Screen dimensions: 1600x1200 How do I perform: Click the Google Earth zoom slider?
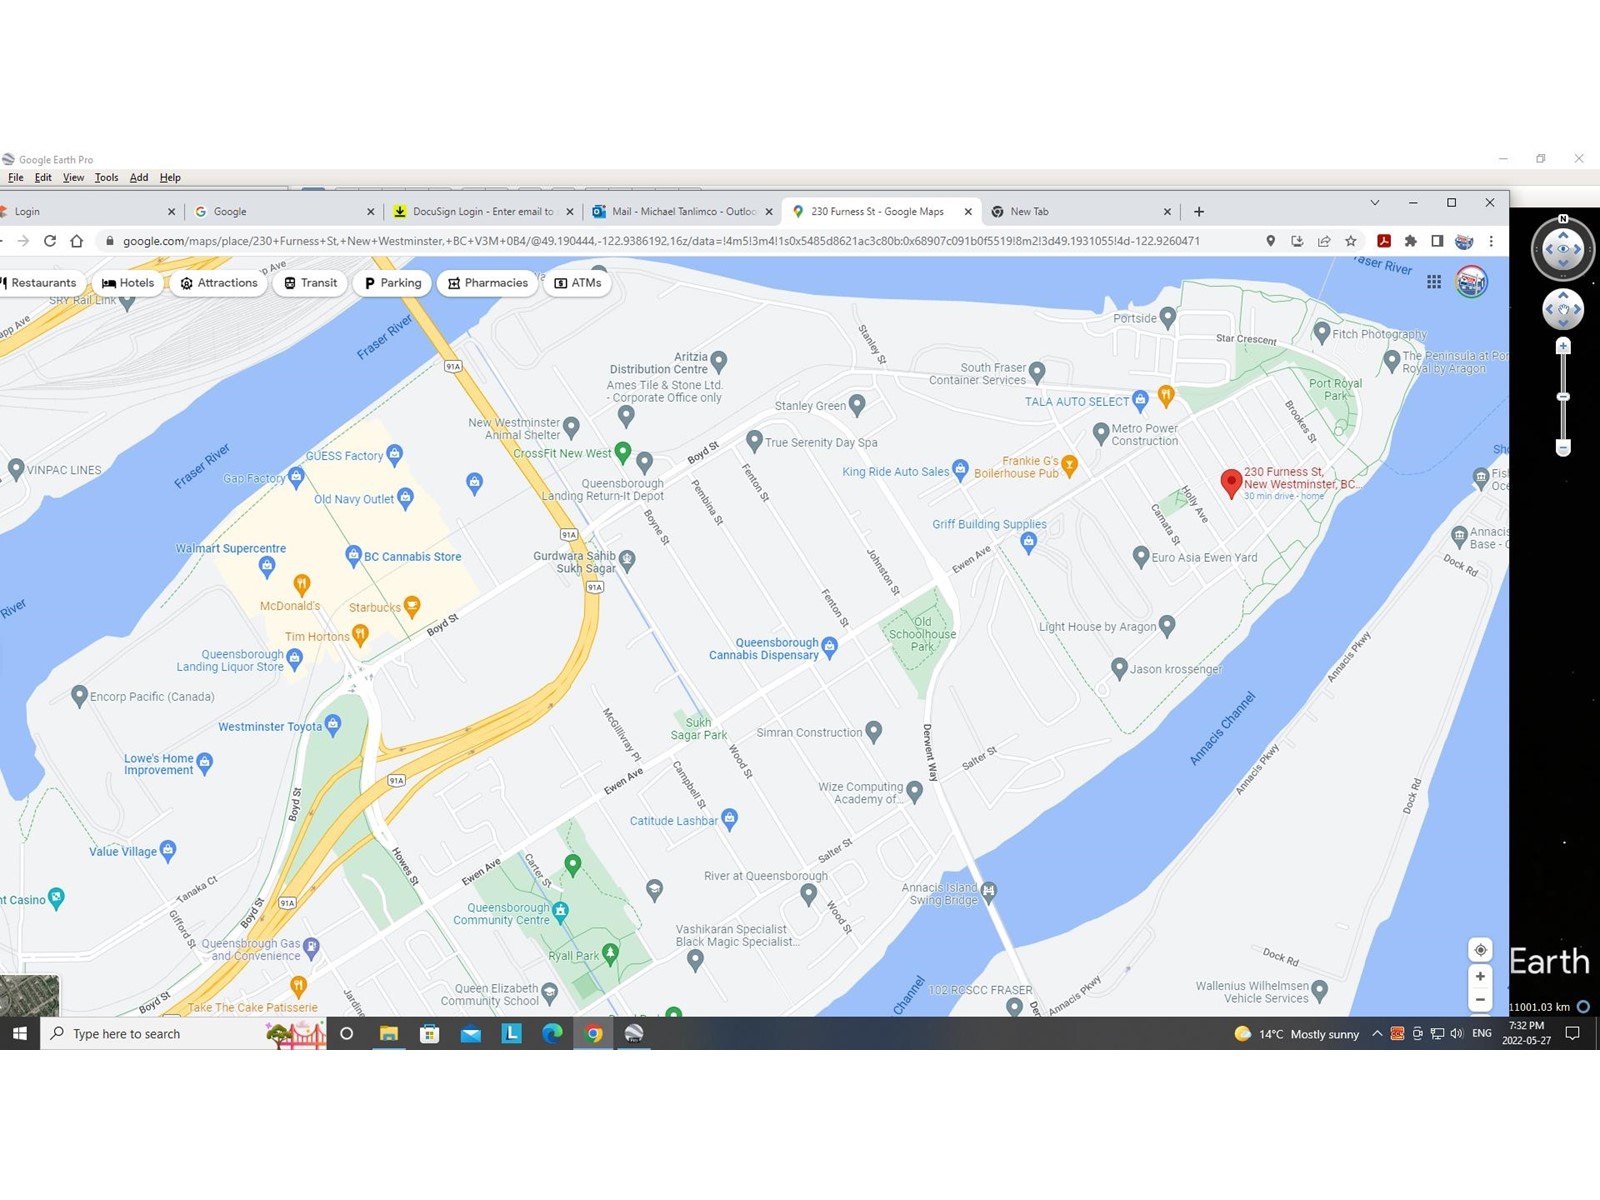pyautogui.click(x=1563, y=397)
